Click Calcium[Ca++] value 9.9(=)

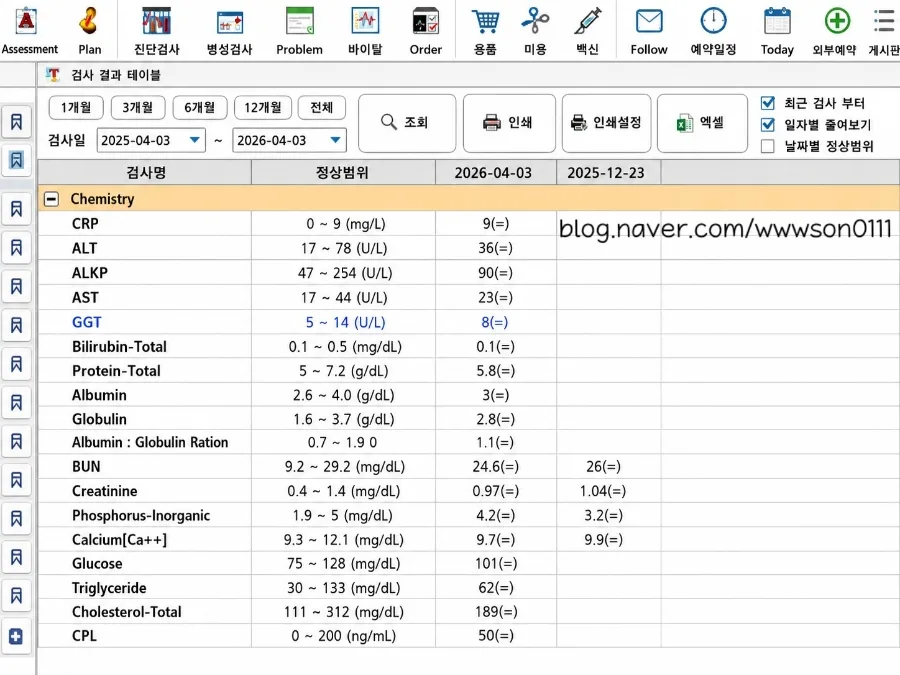coord(603,539)
